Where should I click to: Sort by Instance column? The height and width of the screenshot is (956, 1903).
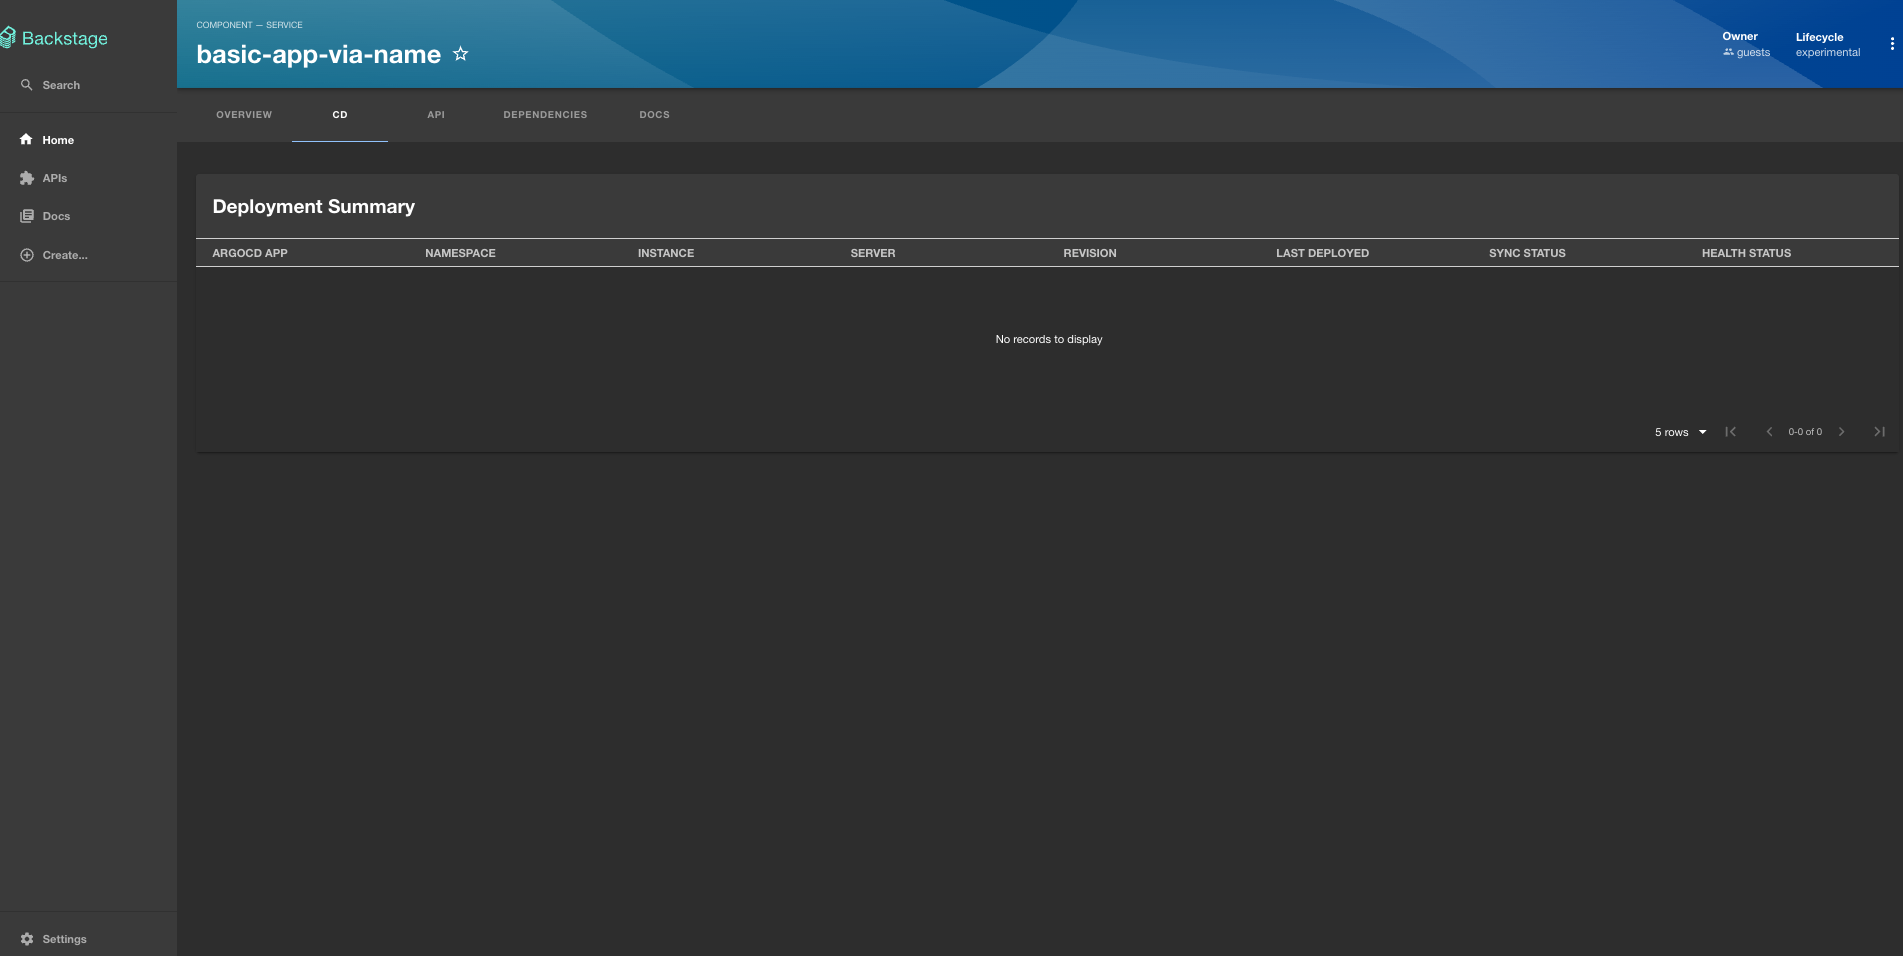[666, 253]
